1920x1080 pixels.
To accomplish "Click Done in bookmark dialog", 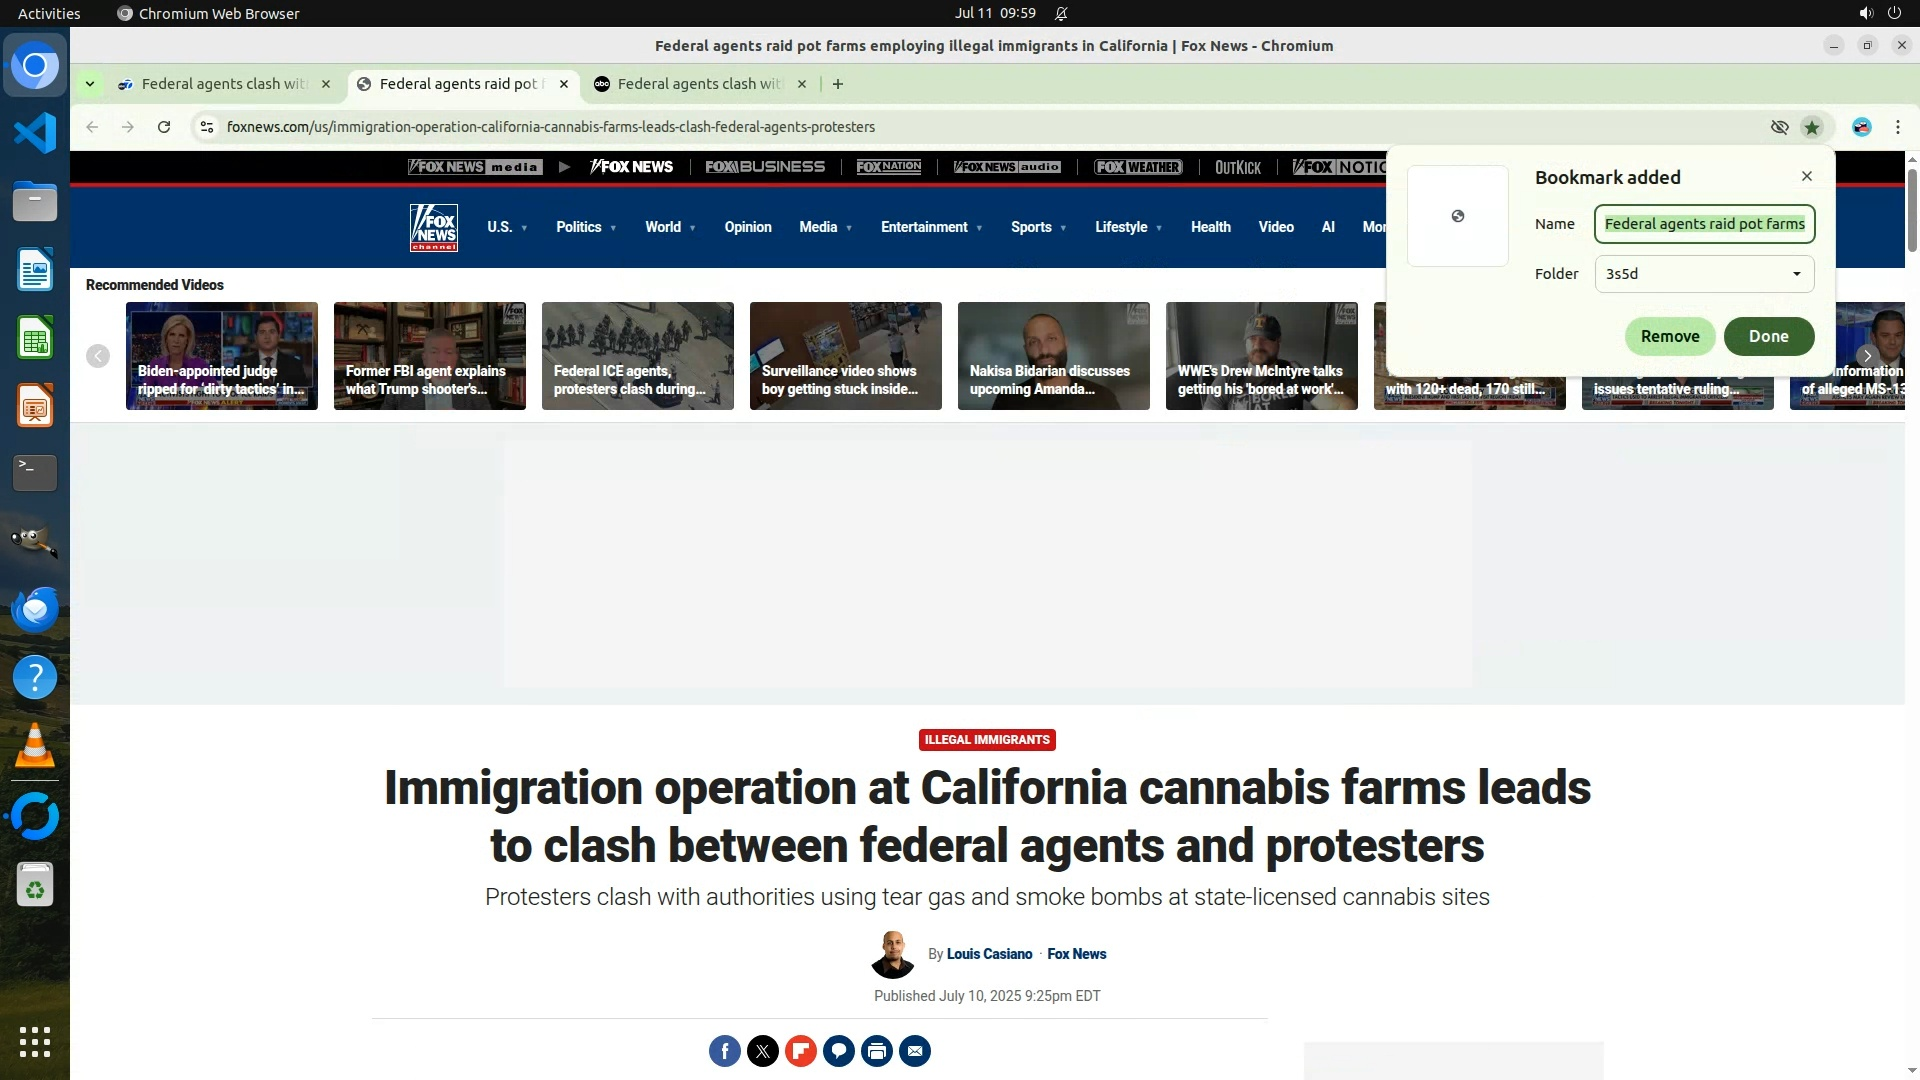I will (x=1768, y=336).
